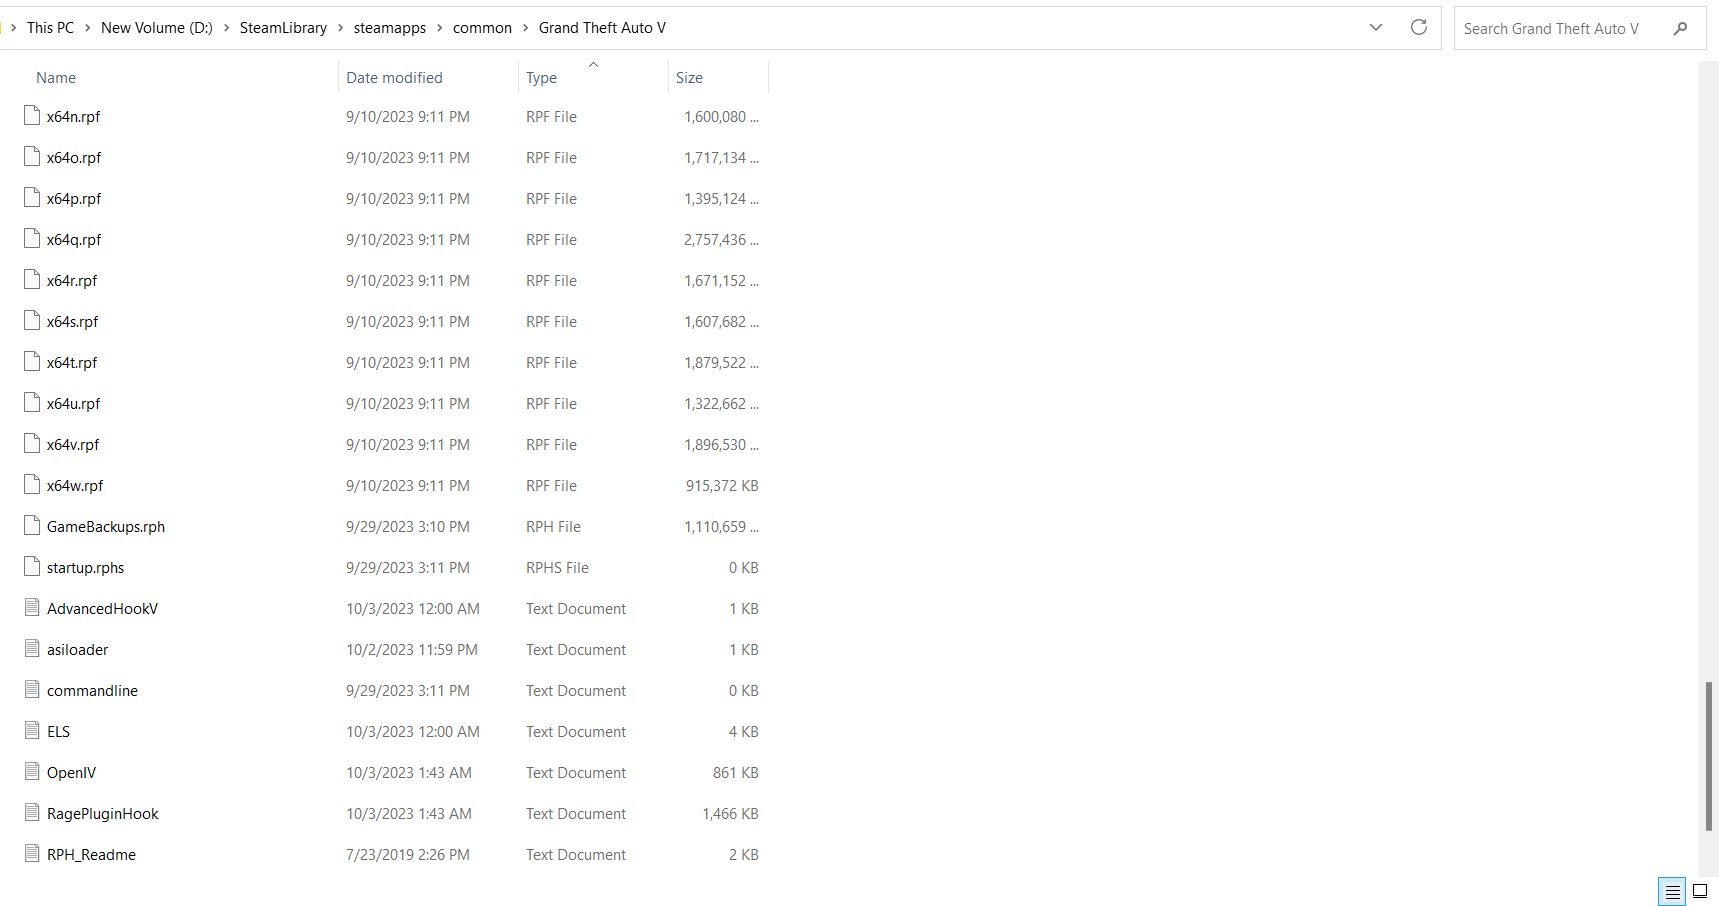Click the date 7/23/2019 2:26 PM
This screenshot has width=1719, height=906.
[x=408, y=855]
